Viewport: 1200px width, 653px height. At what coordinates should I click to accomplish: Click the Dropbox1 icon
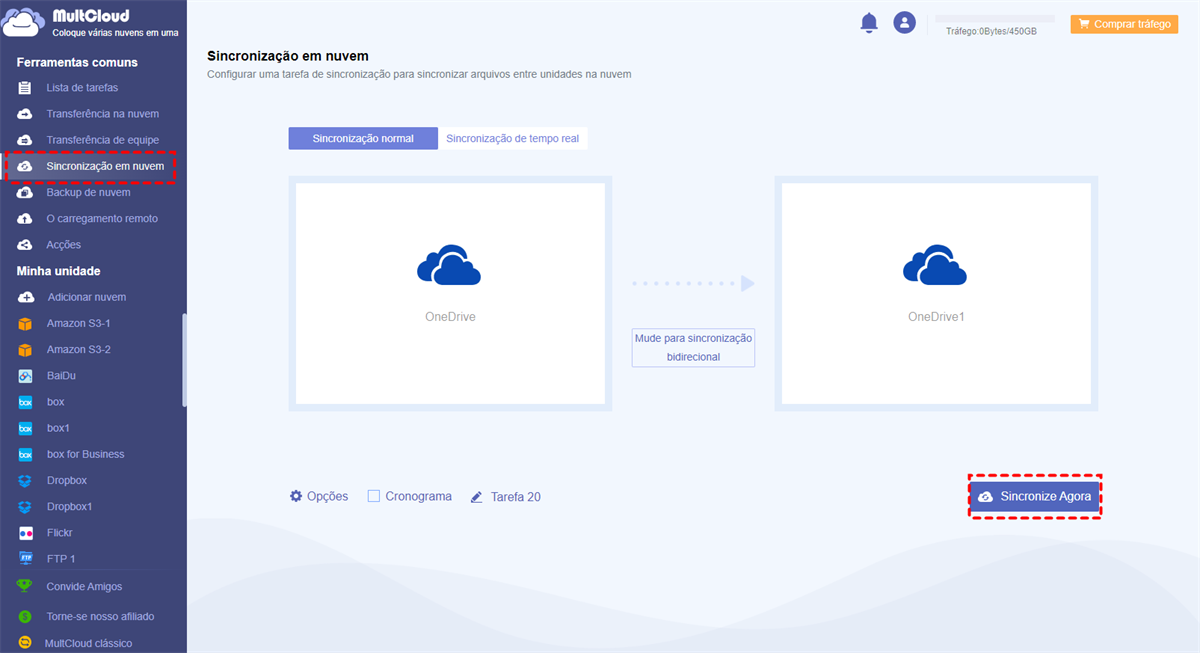pyautogui.click(x=25, y=507)
